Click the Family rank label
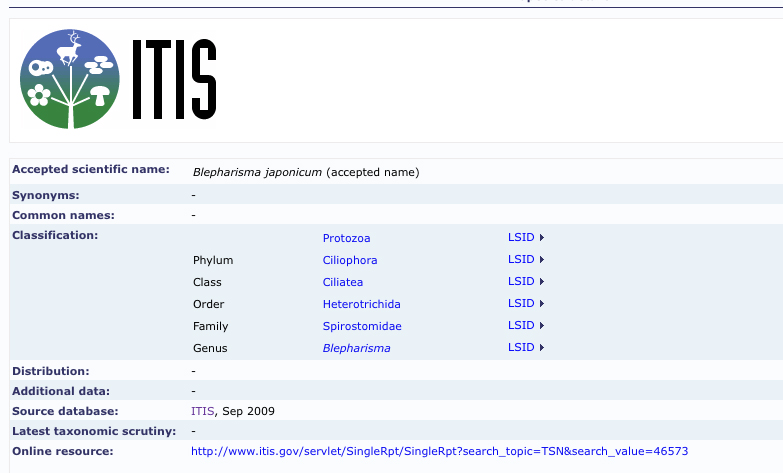The image size is (783, 473). [210, 326]
